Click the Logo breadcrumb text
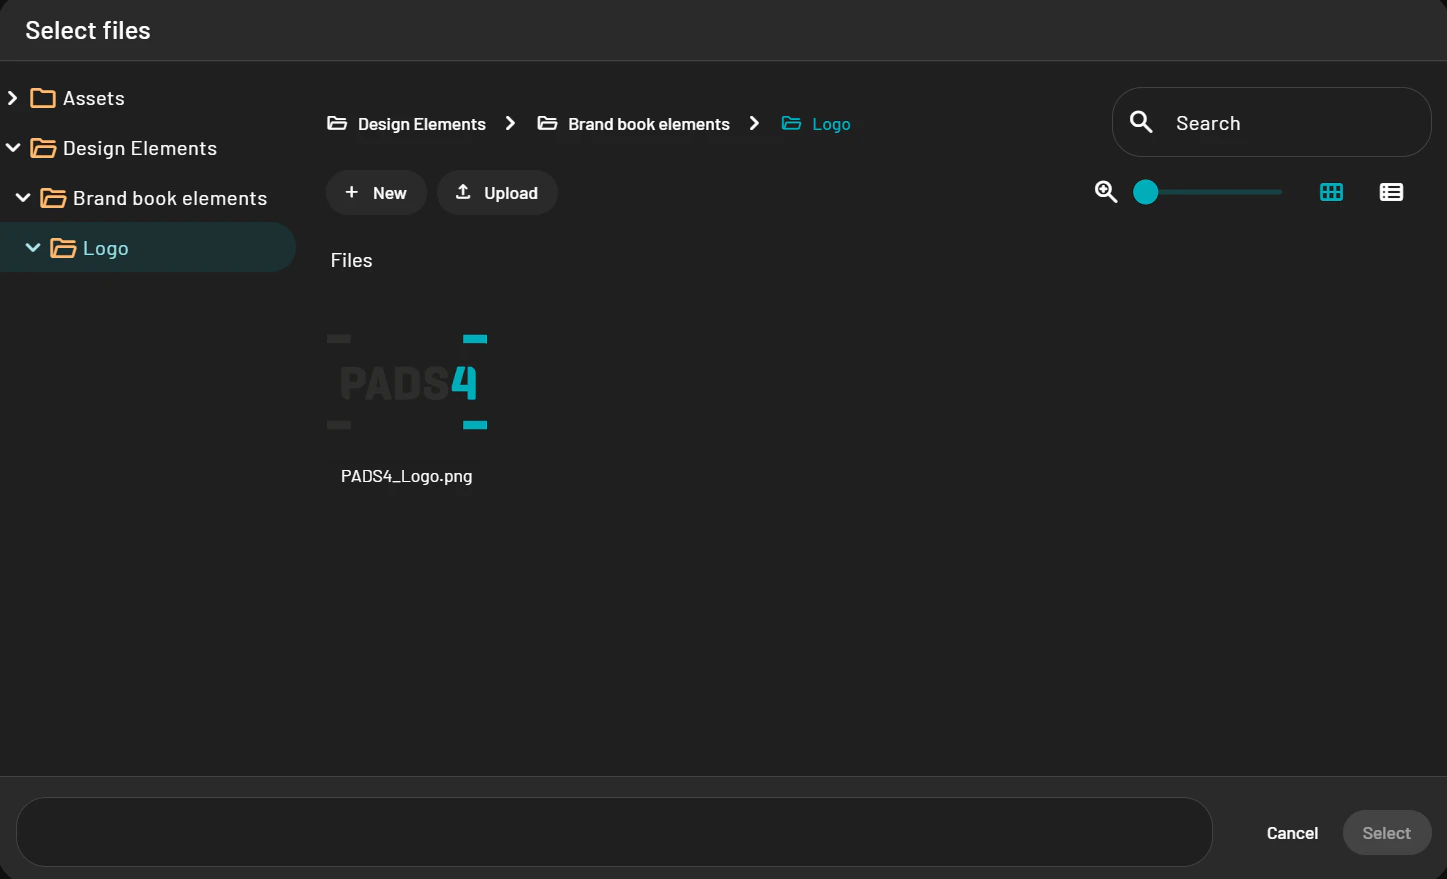 pyautogui.click(x=831, y=124)
